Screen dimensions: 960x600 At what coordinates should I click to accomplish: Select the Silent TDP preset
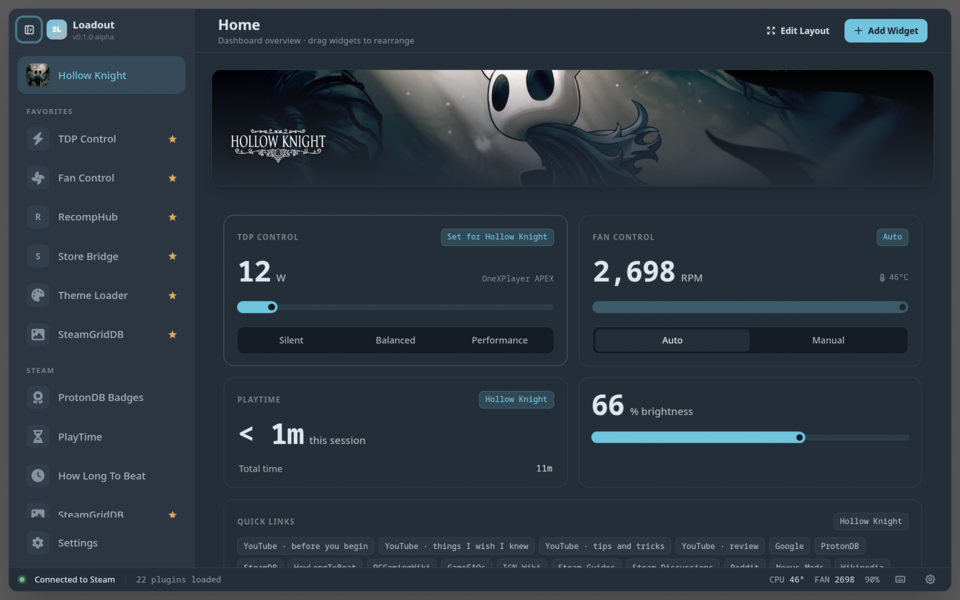pyautogui.click(x=291, y=340)
